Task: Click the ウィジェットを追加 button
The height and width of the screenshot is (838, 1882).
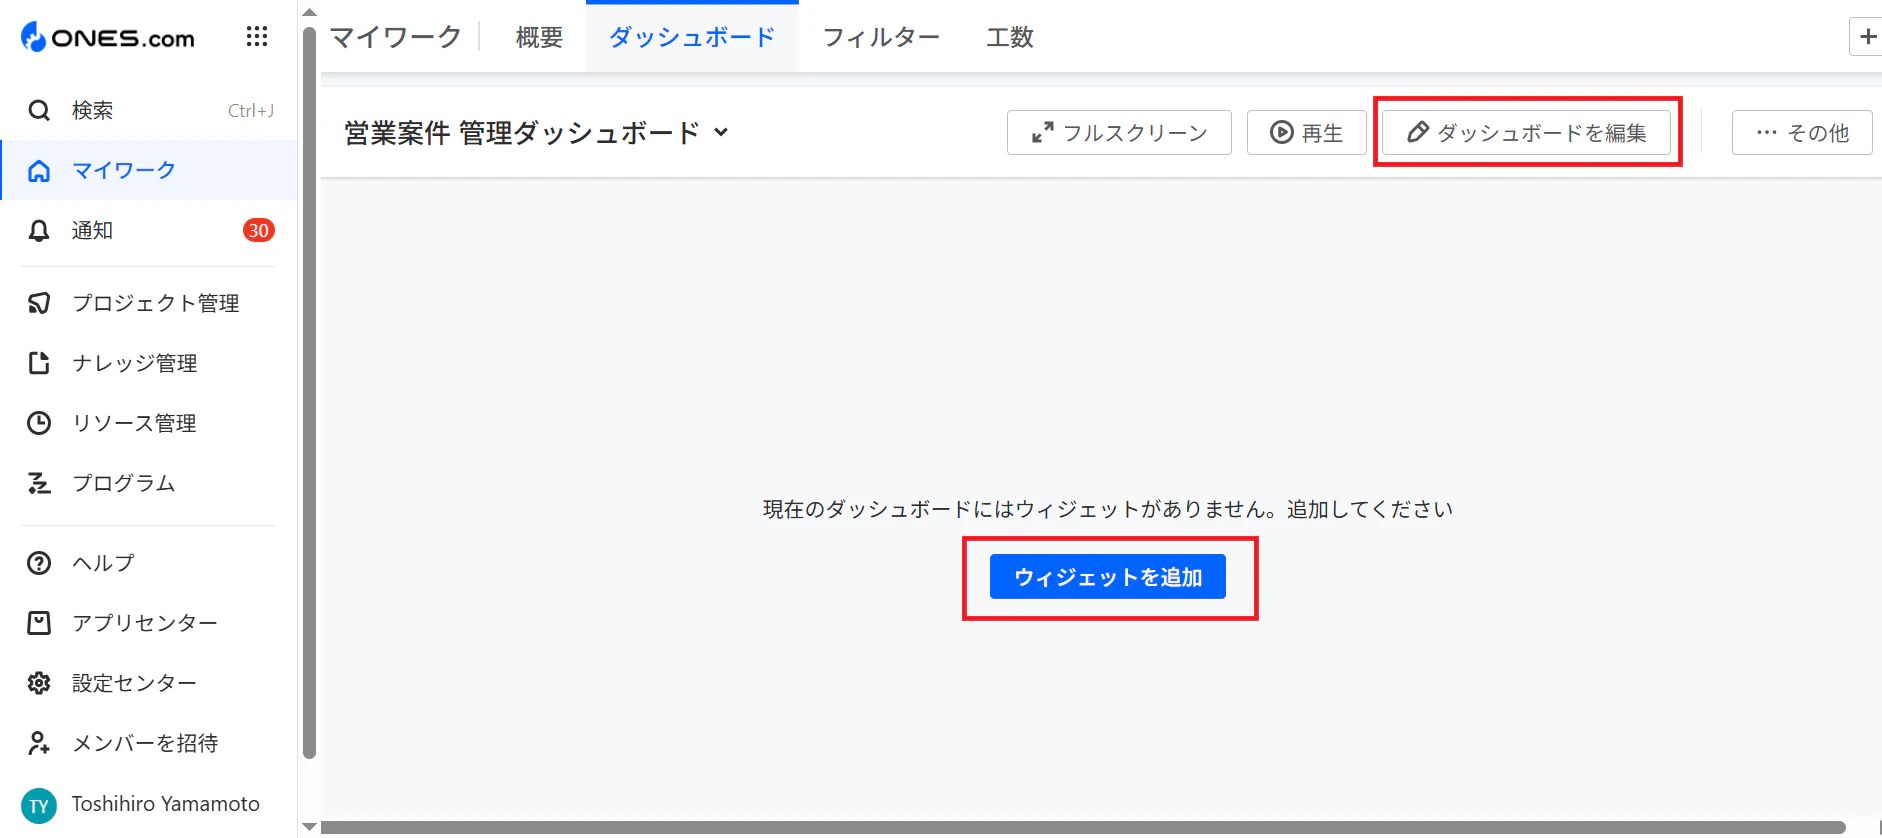Action: (x=1108, y=577)
